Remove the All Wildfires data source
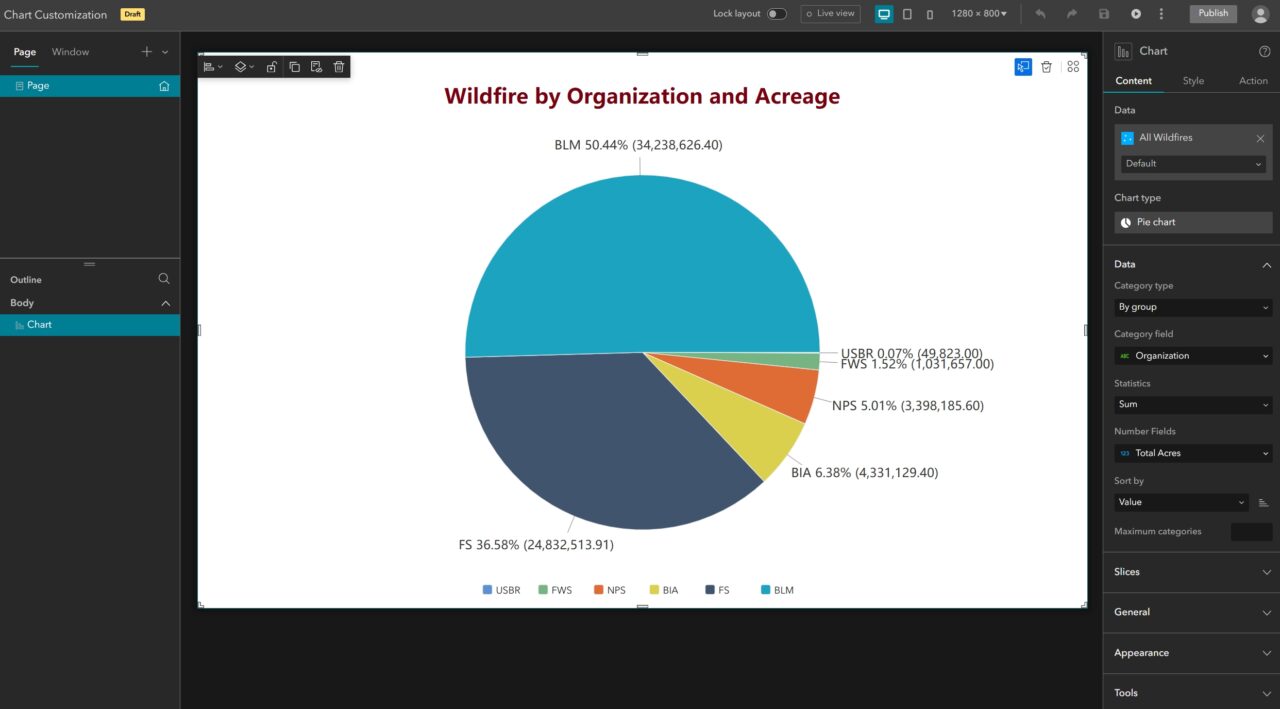 [x=1260, y=138]
